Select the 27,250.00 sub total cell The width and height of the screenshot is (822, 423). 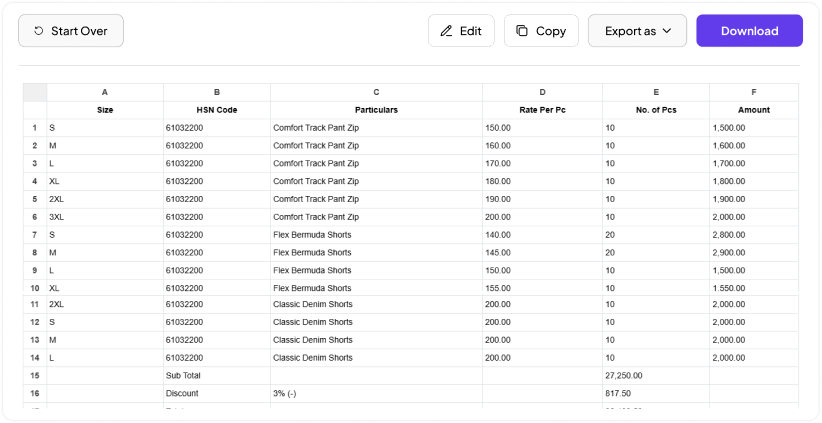click(x=656, y=376)
